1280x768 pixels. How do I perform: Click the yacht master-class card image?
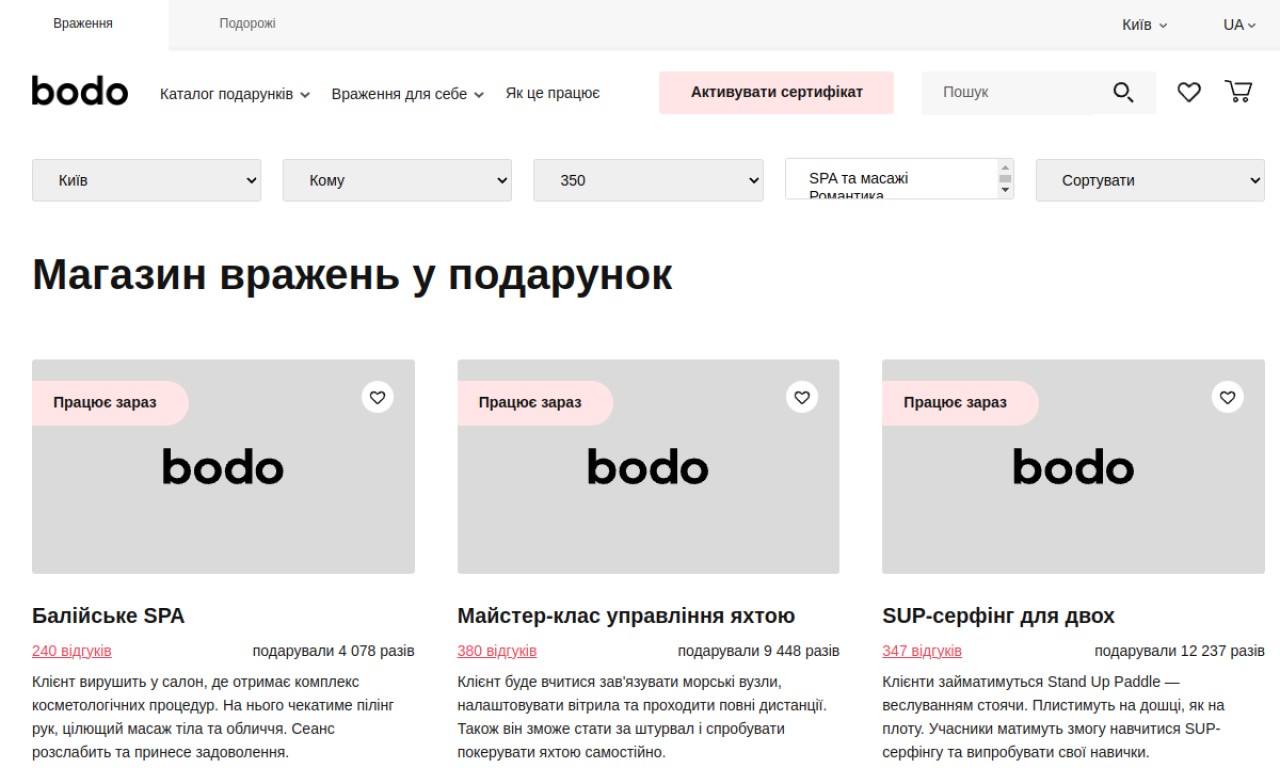click(648, 467)
